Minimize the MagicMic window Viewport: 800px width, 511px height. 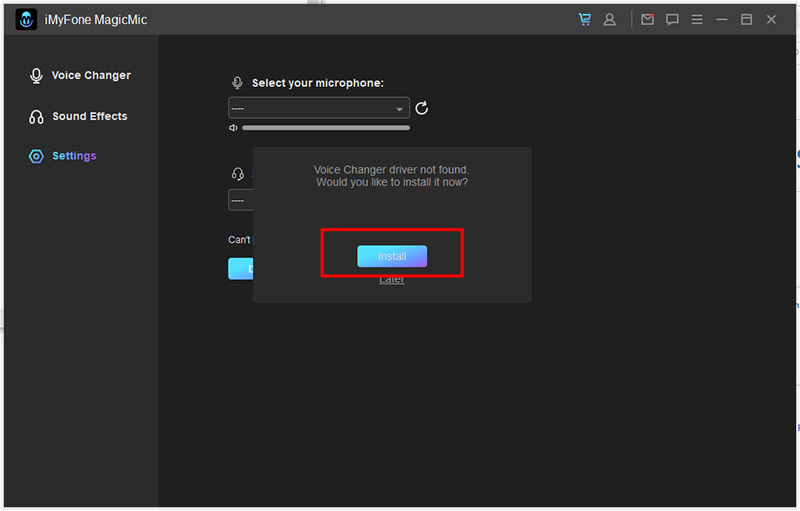(721, 19)
